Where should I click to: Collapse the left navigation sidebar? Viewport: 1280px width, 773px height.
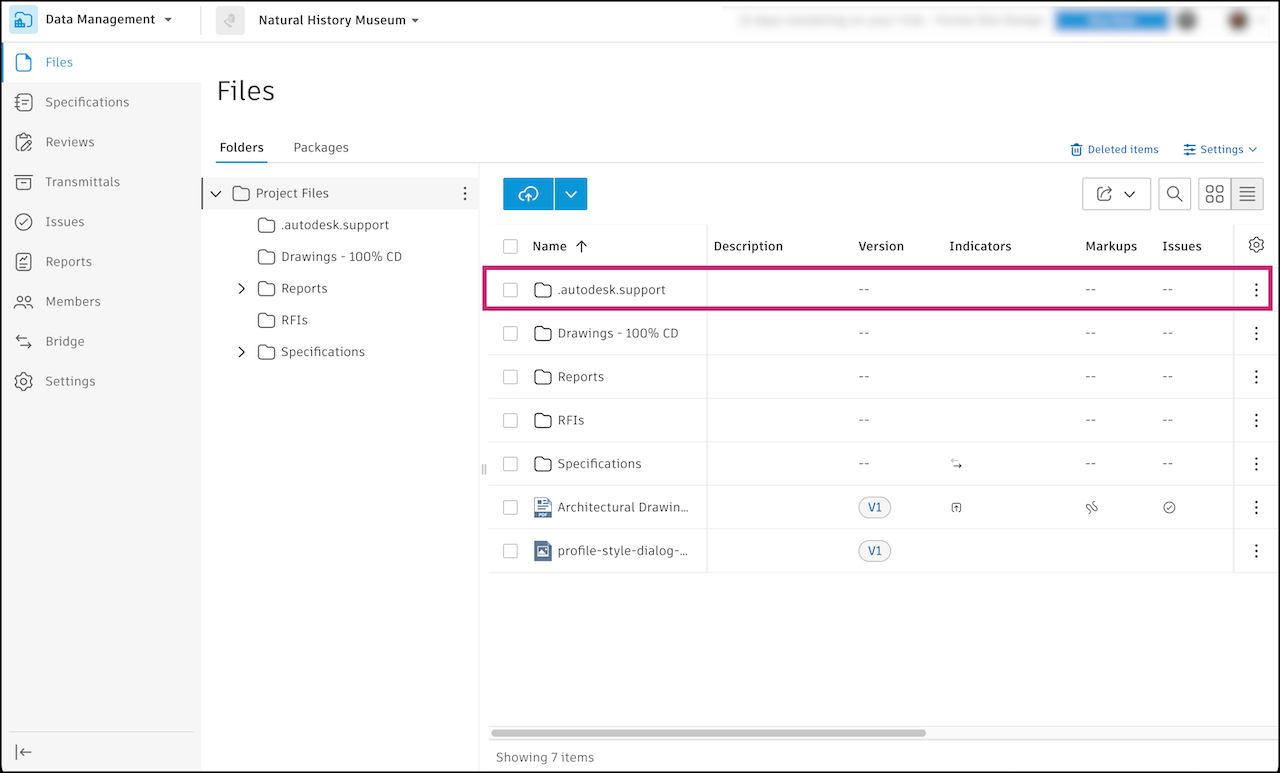click(24, 752)
